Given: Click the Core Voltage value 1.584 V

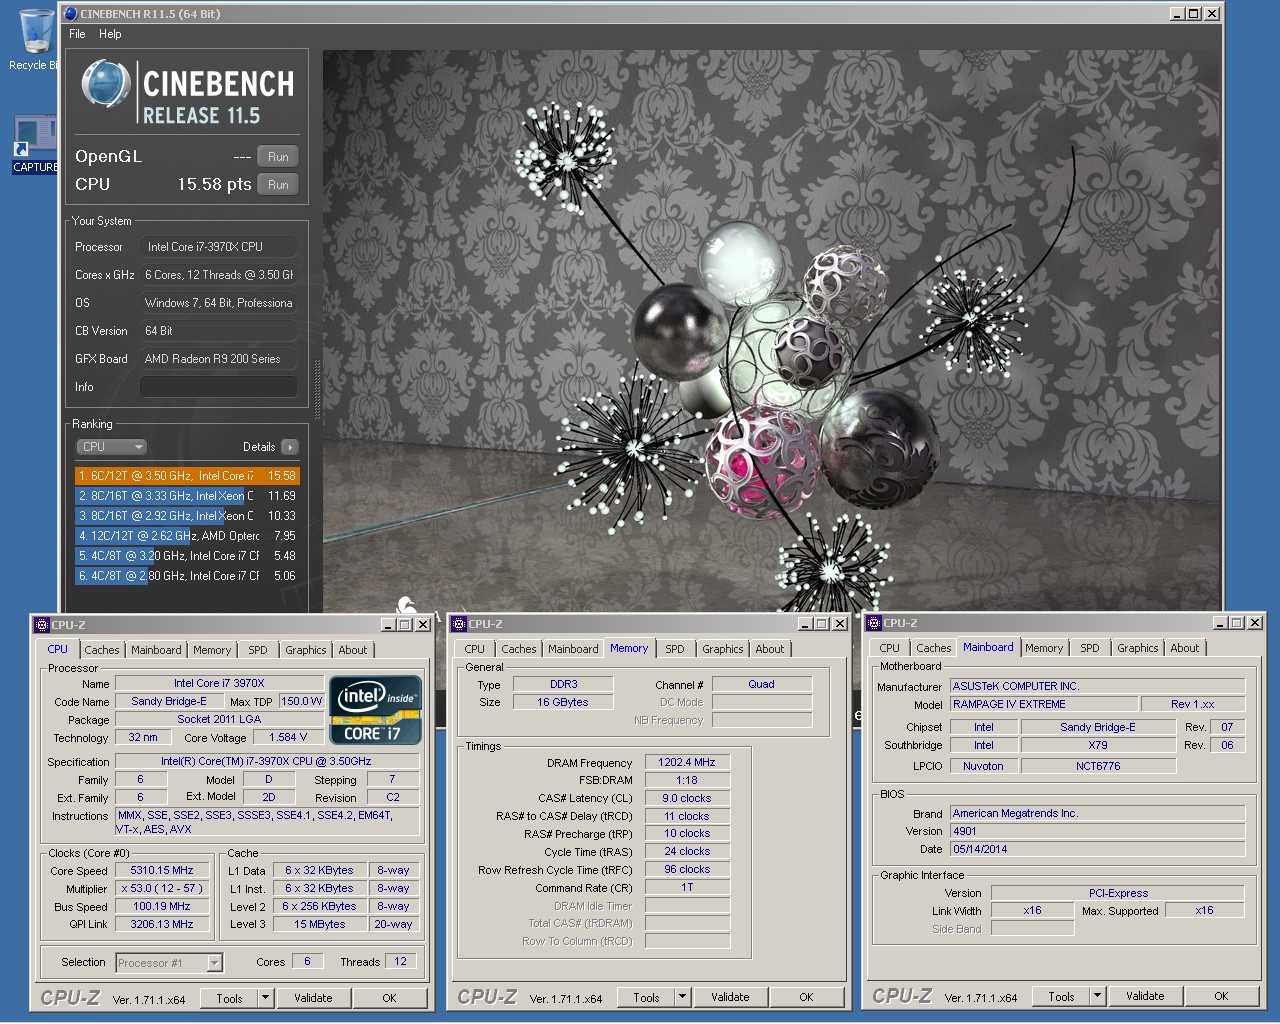Looking at the screenshot, I should (288, 738).
